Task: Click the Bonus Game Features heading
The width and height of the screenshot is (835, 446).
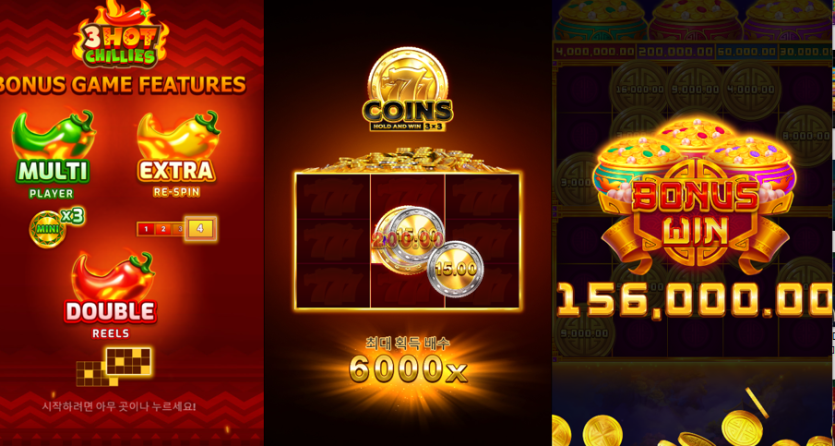Action: pyautogui.click(x=123, y=84)
